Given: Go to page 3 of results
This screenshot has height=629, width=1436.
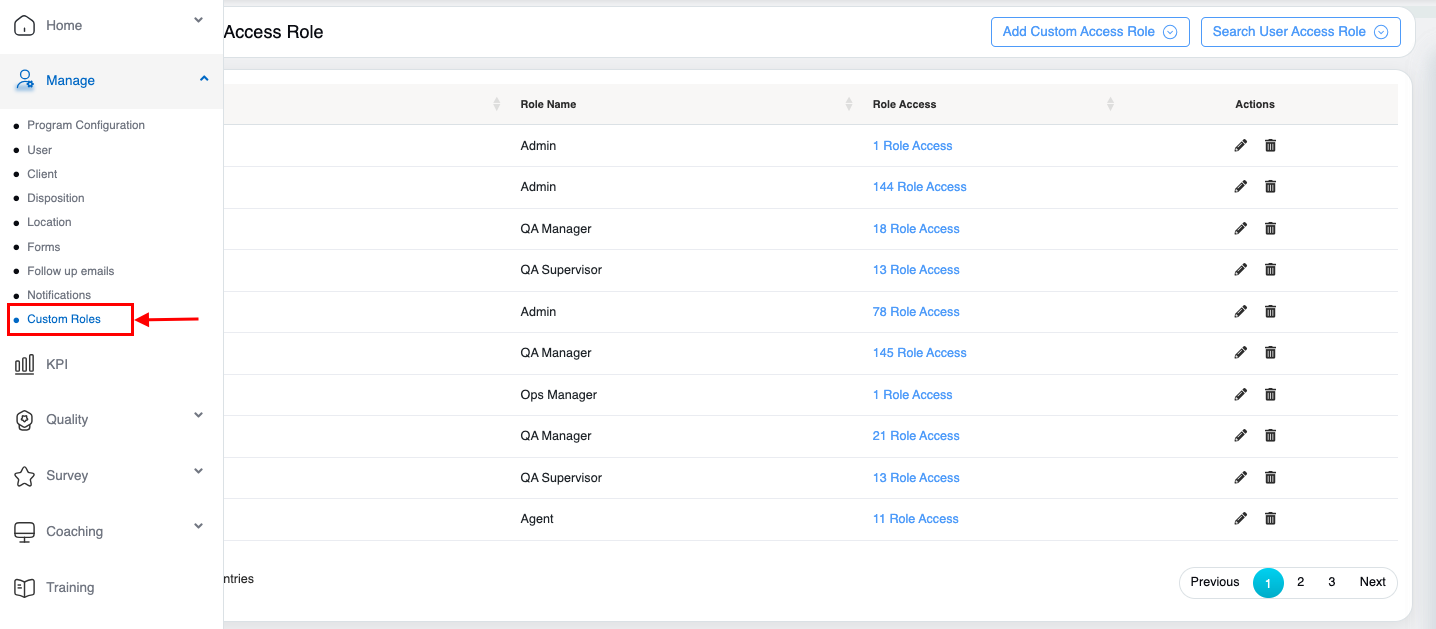Looking at the screenshot, I should pos(1331,582).
